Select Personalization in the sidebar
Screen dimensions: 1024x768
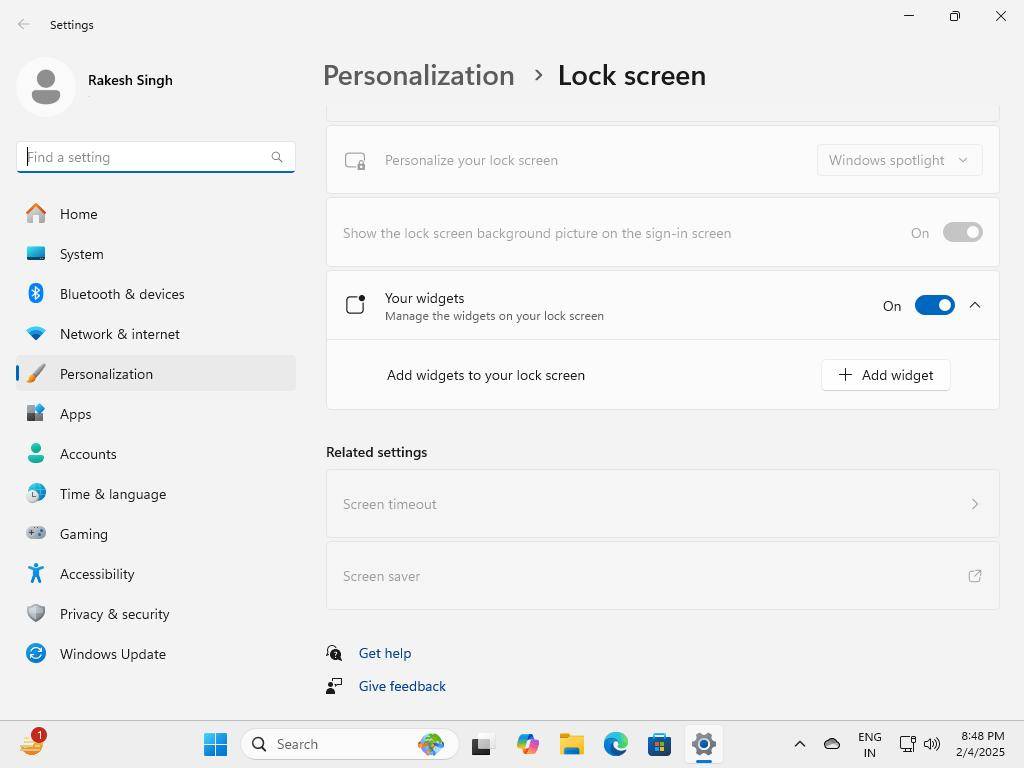[x=155, y=374]
